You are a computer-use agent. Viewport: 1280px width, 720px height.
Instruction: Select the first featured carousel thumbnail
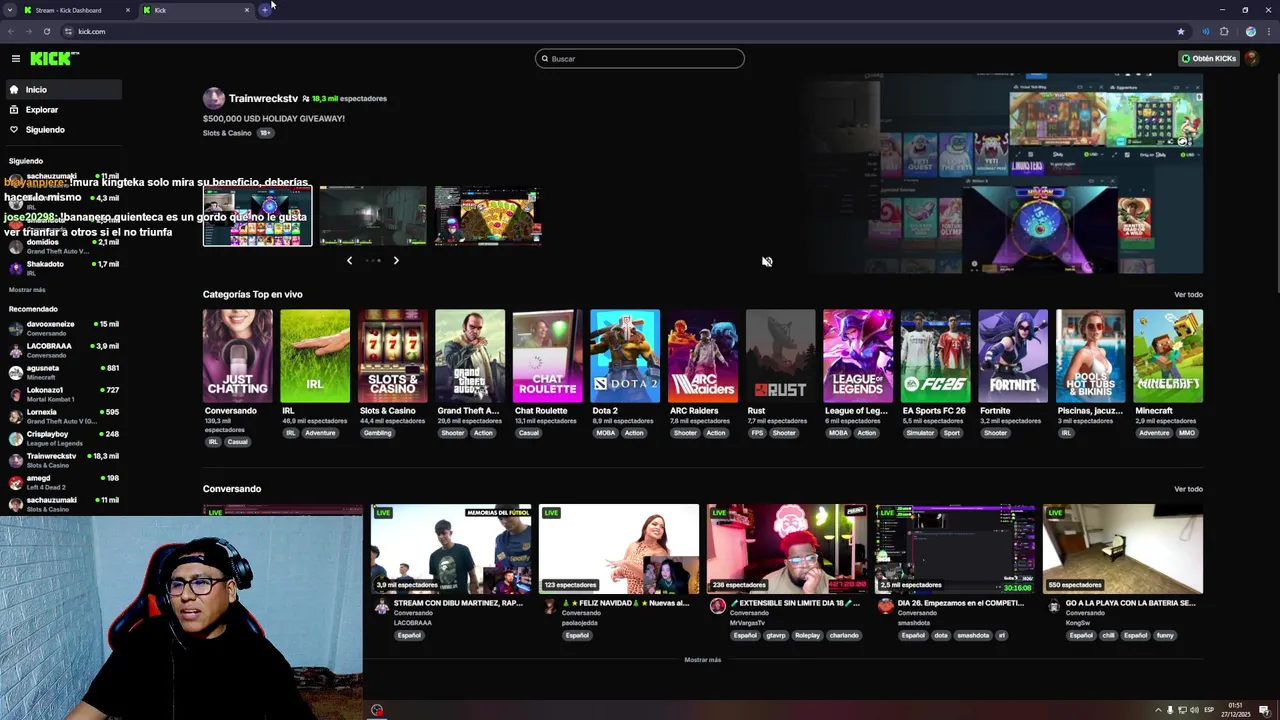click(258, 215)
